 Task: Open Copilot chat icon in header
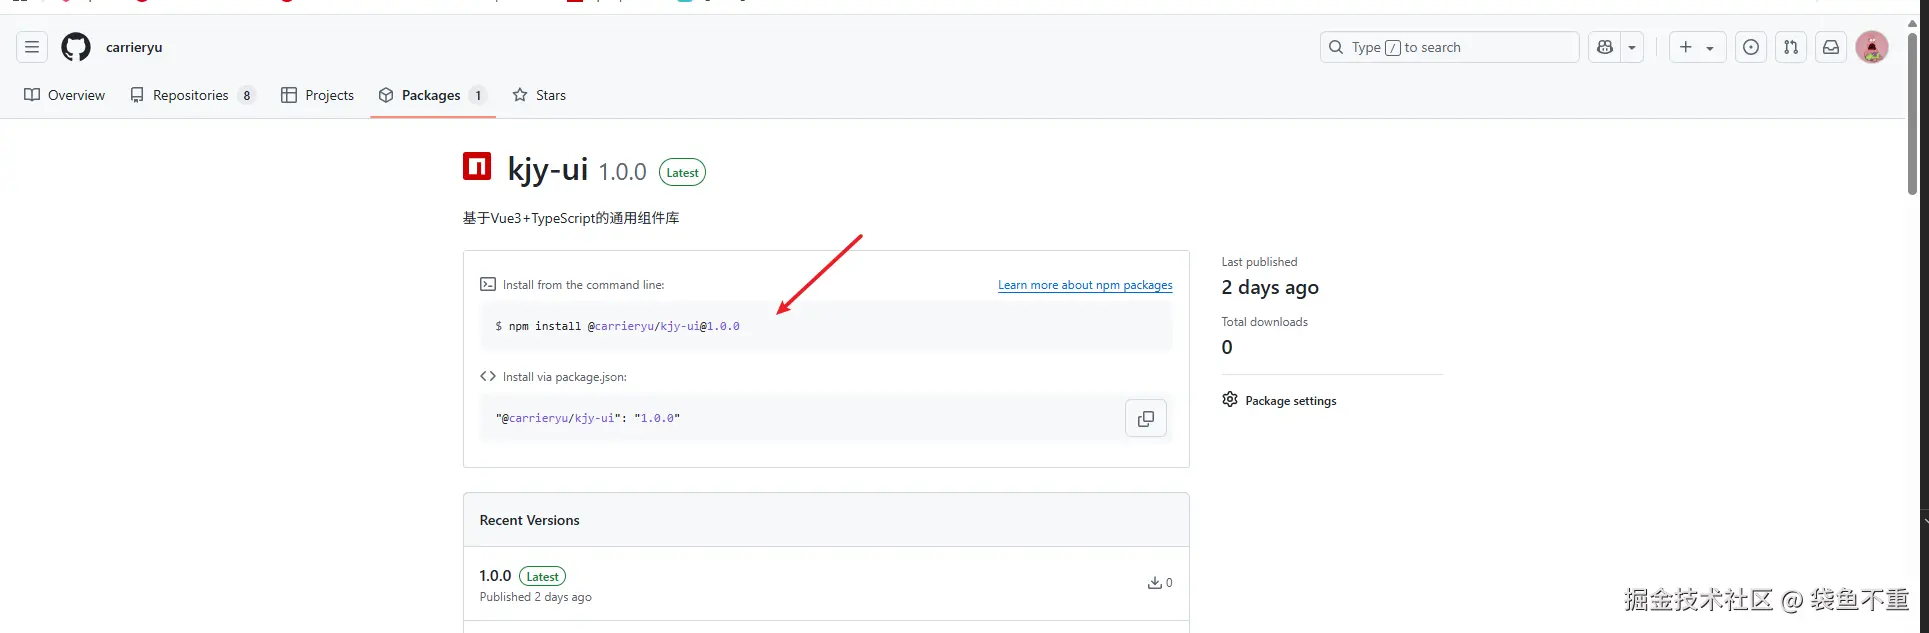[x=1605, y=47]
